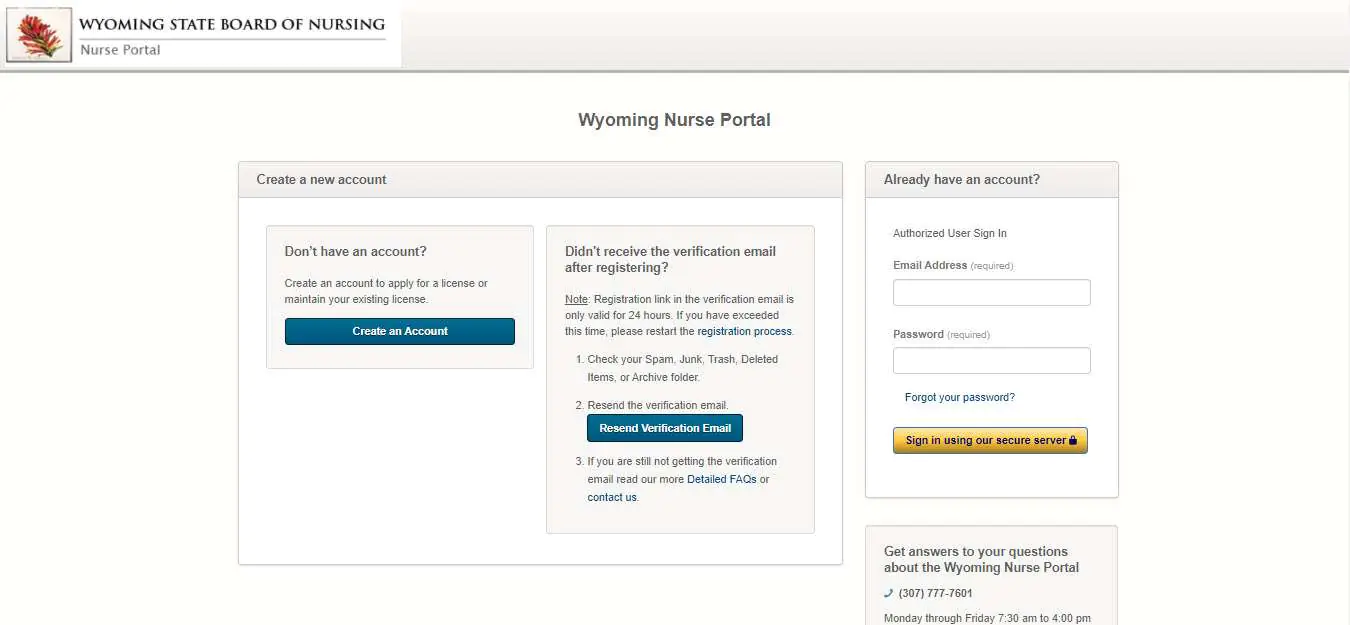
Task: Click the Authorized User Sign In heading
Action: (x=949, y=233)
